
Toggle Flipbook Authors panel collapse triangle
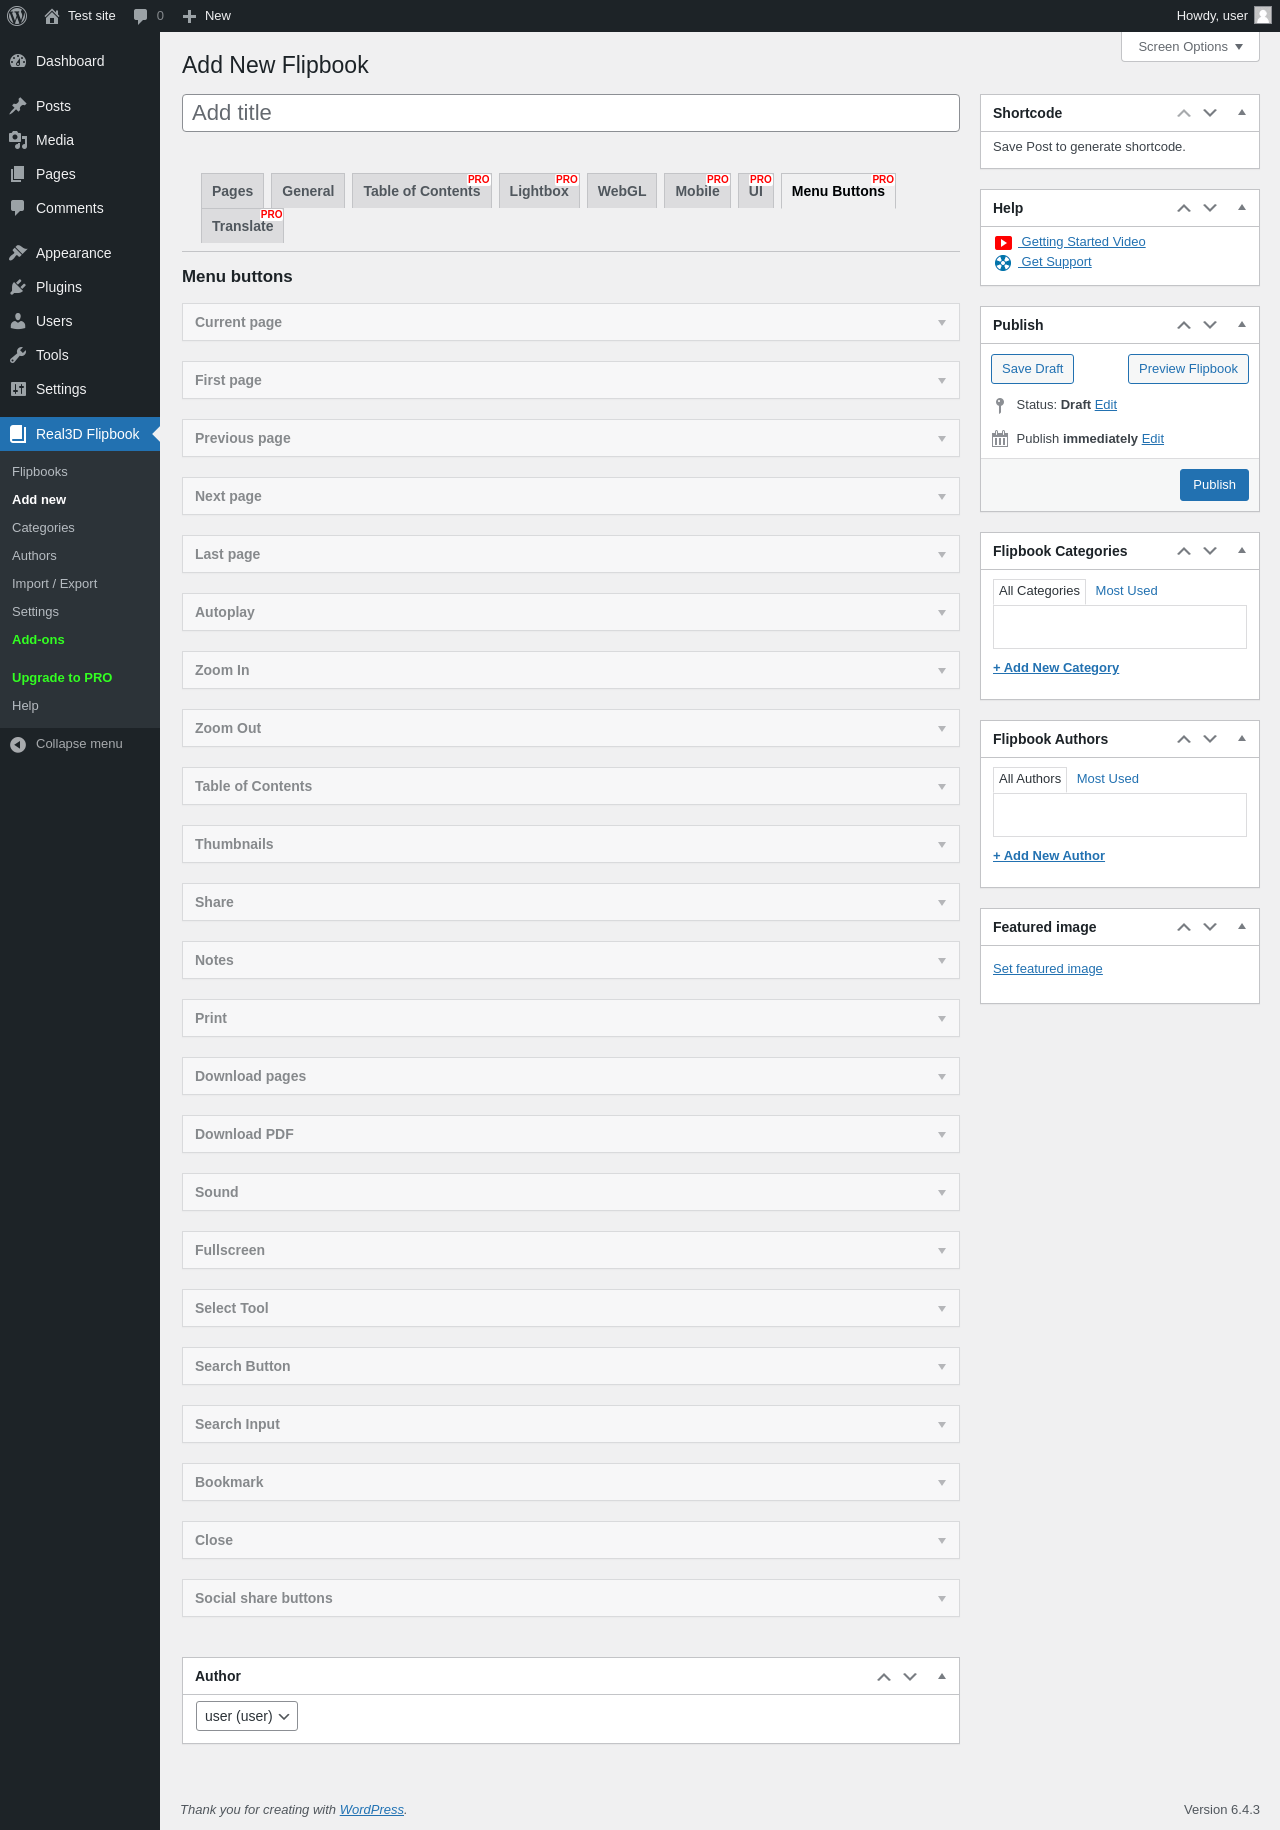tap(1242, 739)
